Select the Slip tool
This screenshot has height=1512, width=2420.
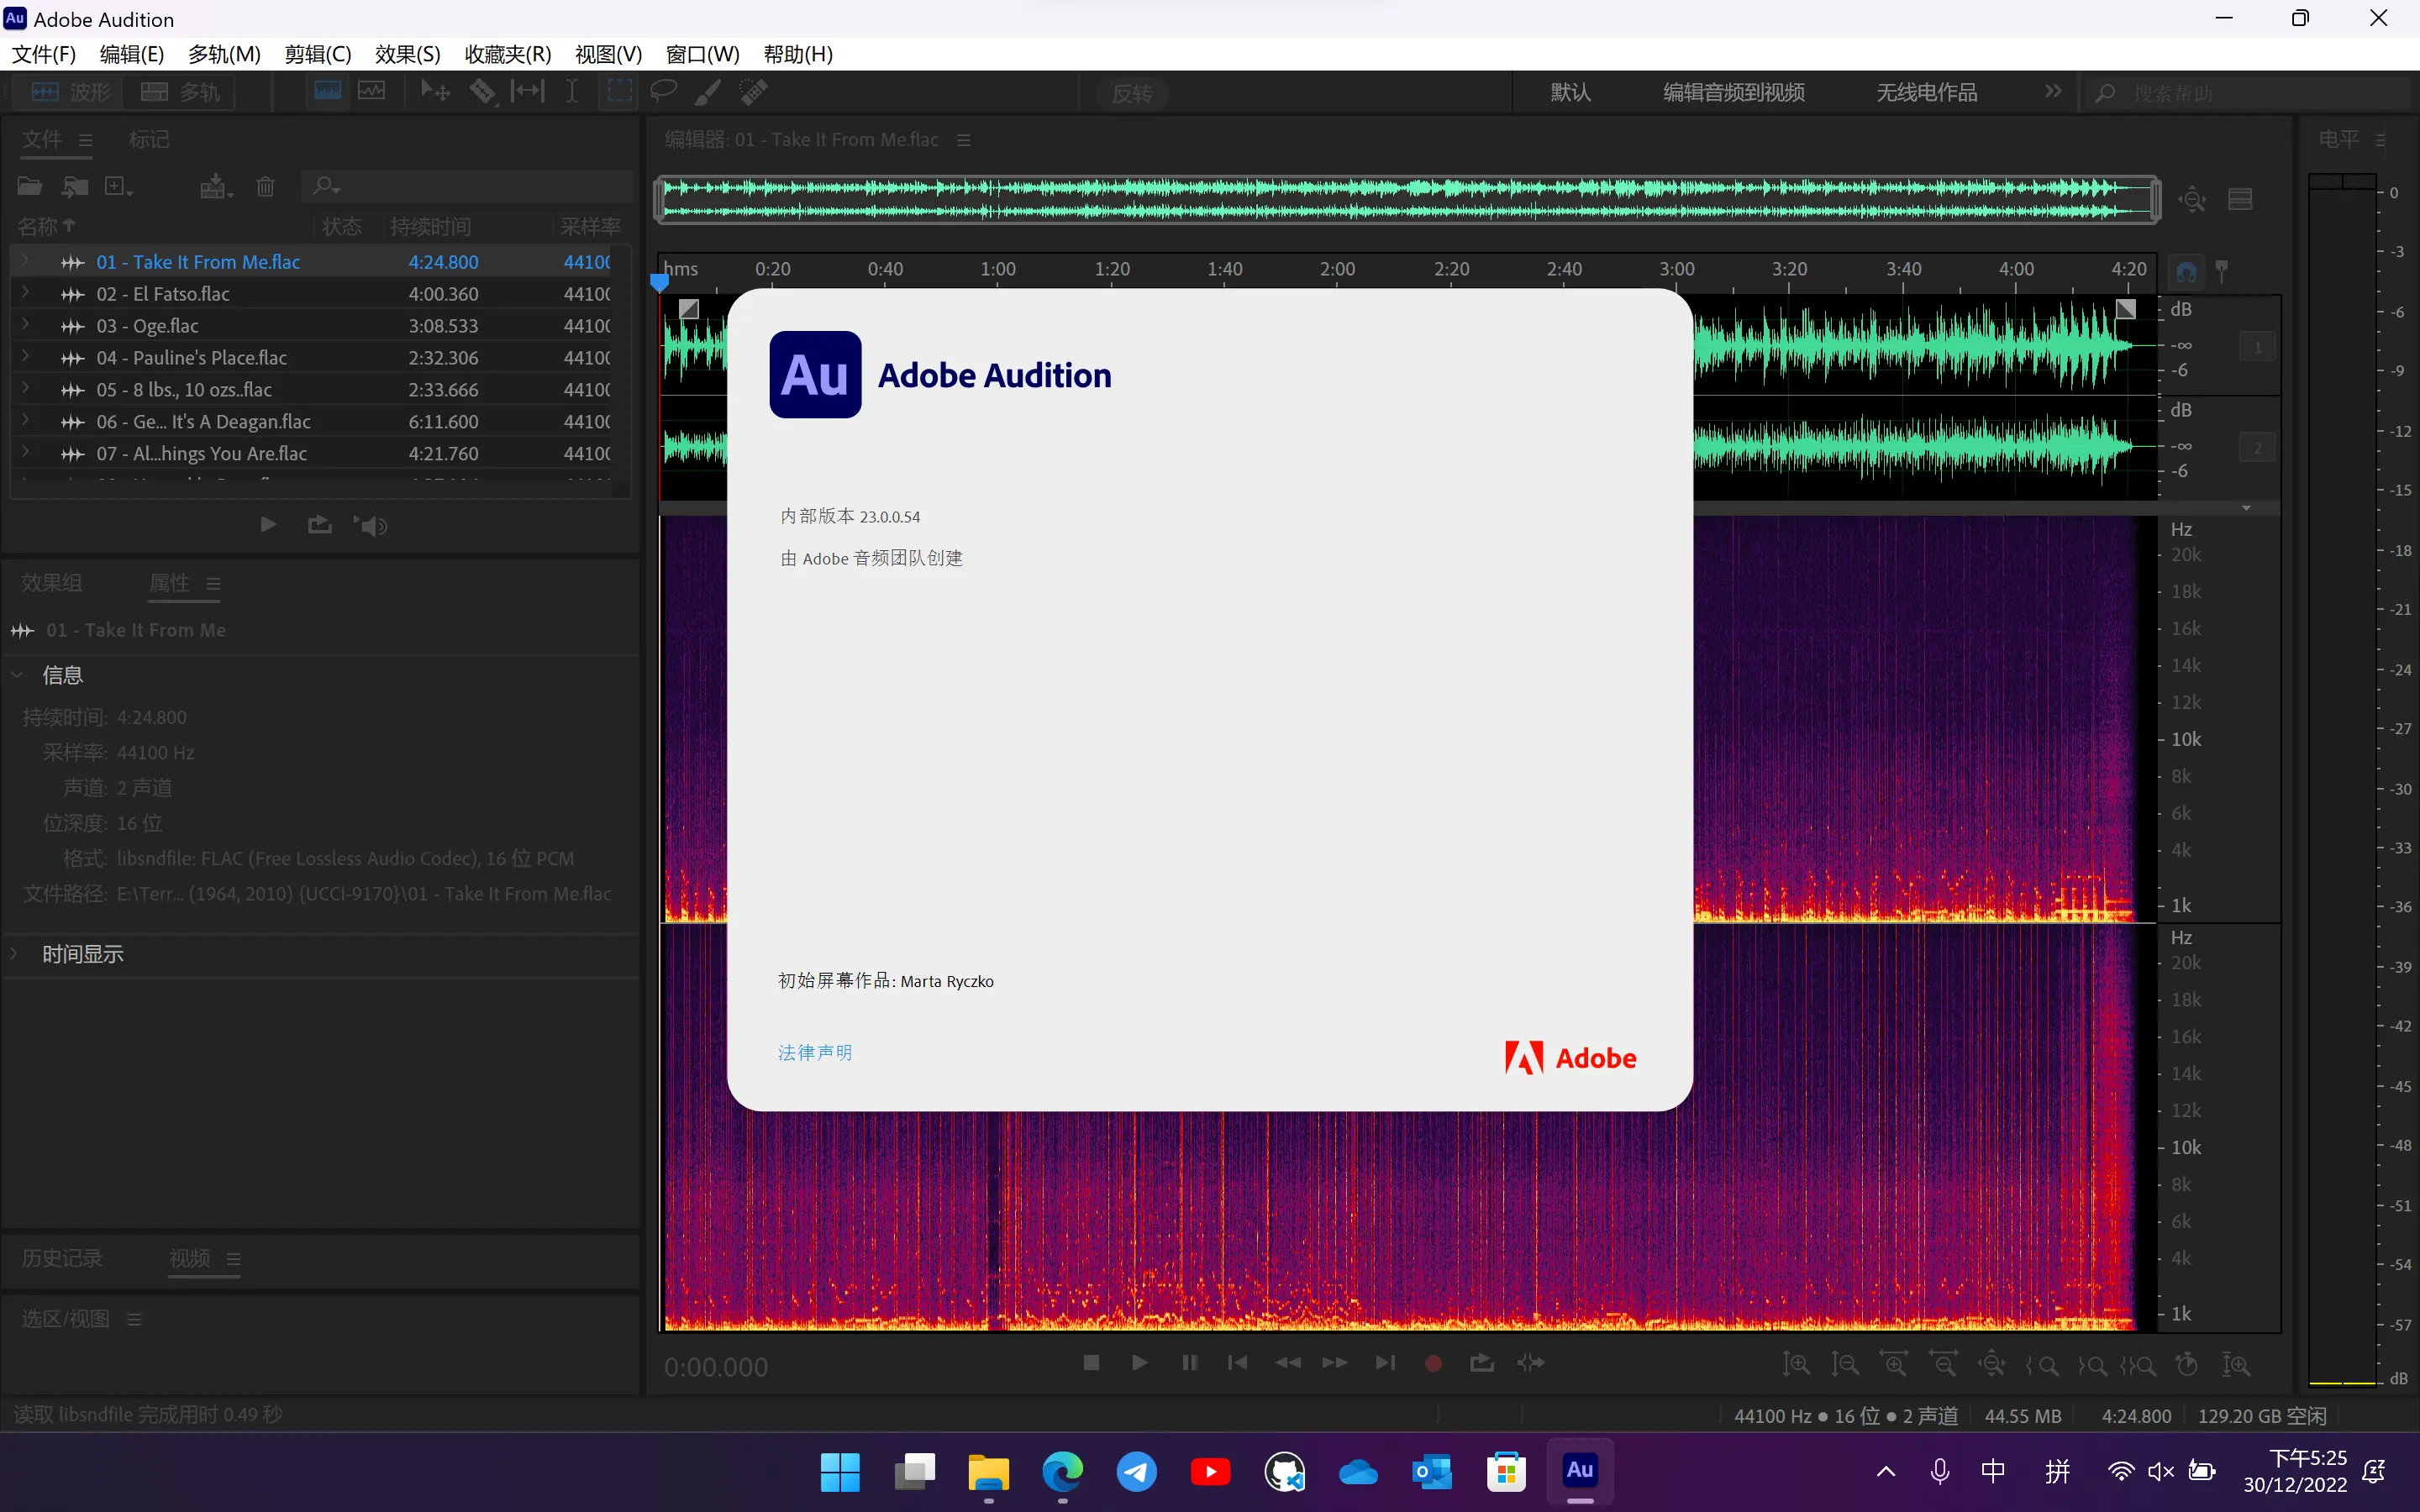point(527,91)
